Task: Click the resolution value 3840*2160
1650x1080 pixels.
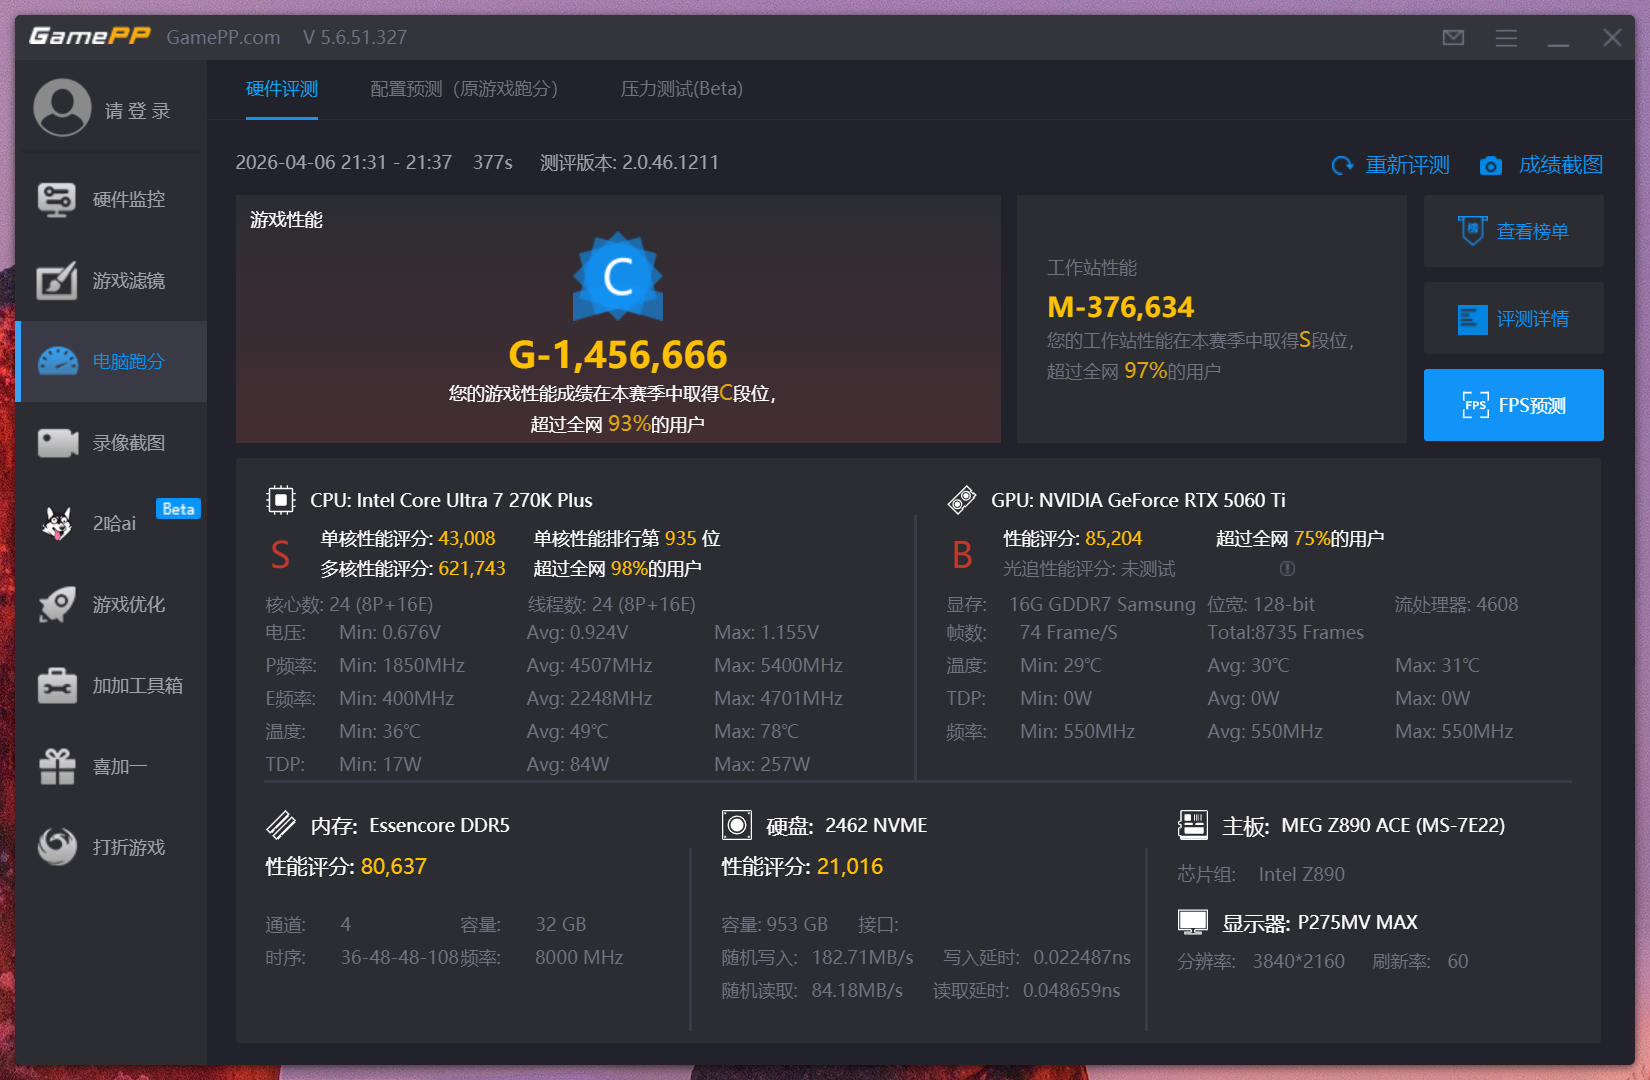Action: (x=1299, y=961)
